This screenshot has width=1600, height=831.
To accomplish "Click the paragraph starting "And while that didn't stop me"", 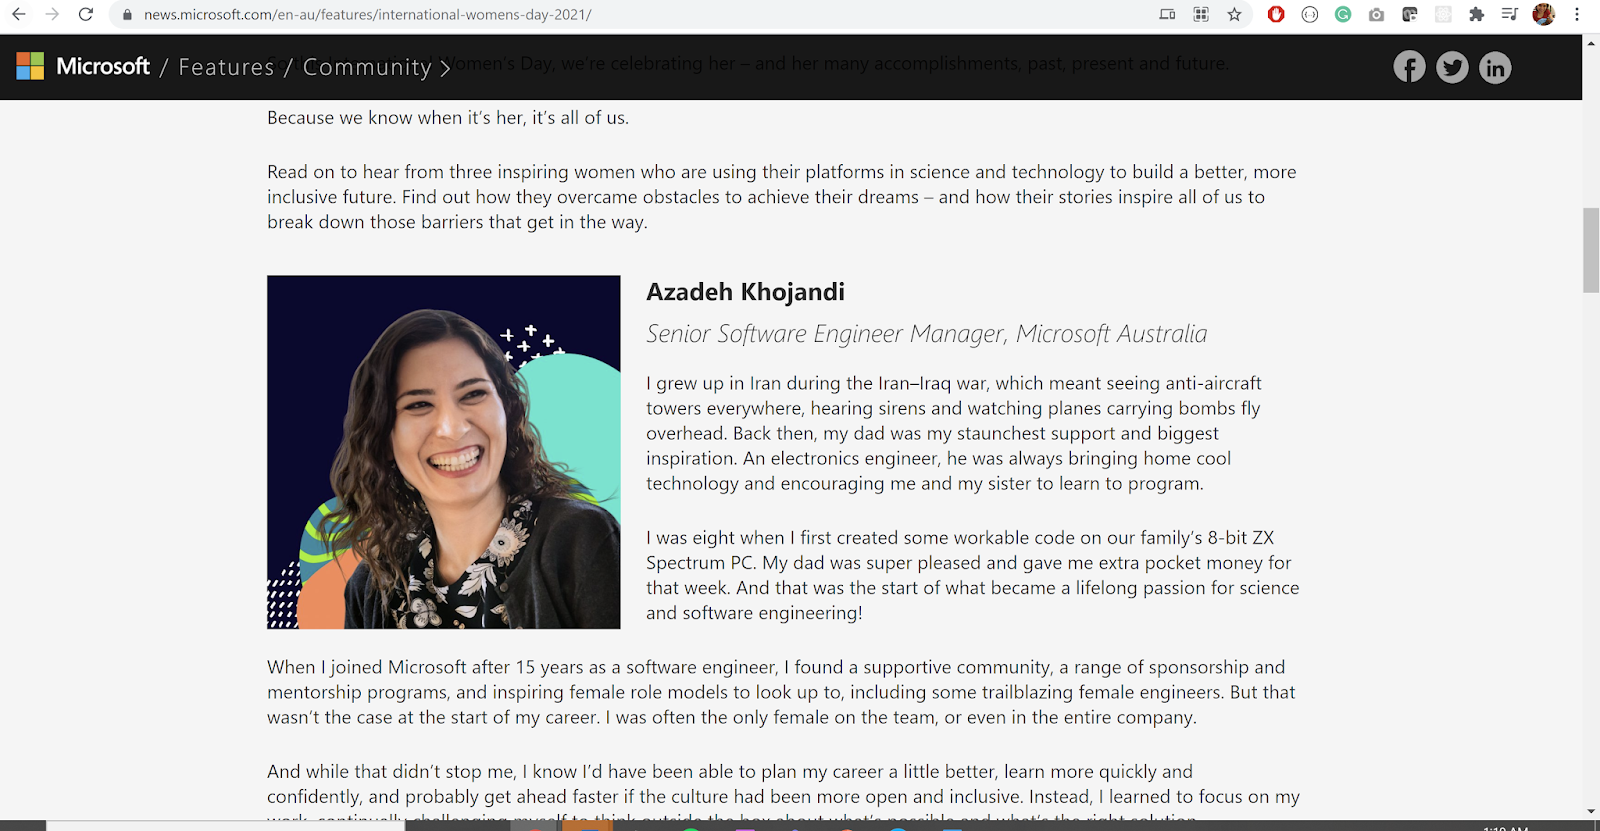I will coord(783,790).
